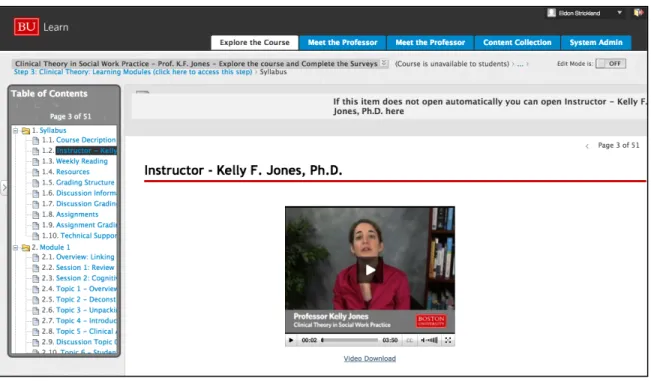The image size is (651, 381).
Task: Click page icon beside 2.1 Overview
Action: pyautogui.click(x=36, y=257)
